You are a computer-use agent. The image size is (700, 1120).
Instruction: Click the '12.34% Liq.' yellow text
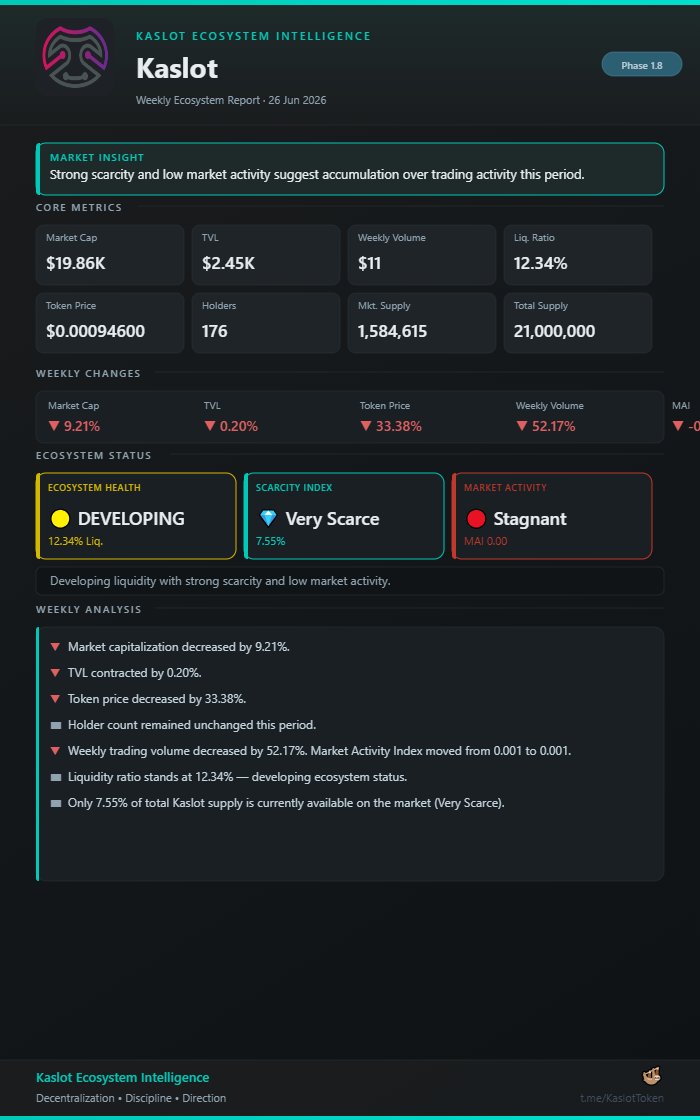(x=75, y=541)
